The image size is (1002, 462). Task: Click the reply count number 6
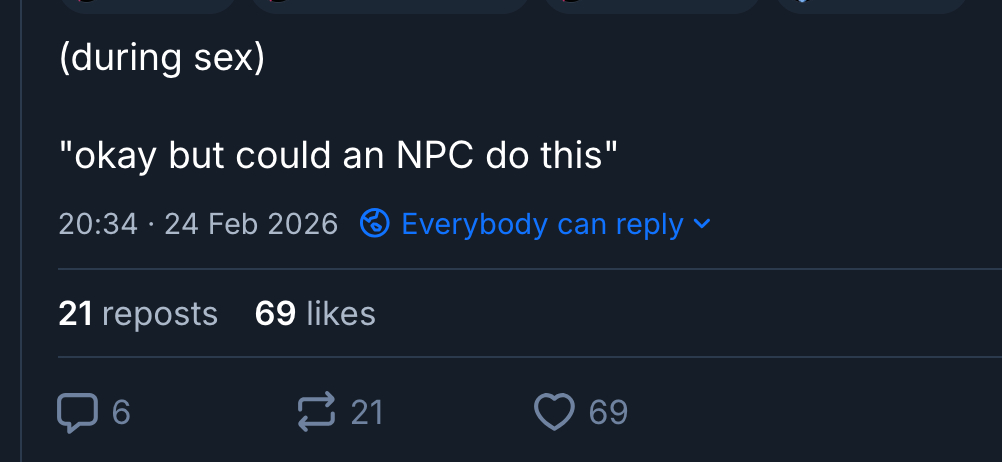click(121, 412)
